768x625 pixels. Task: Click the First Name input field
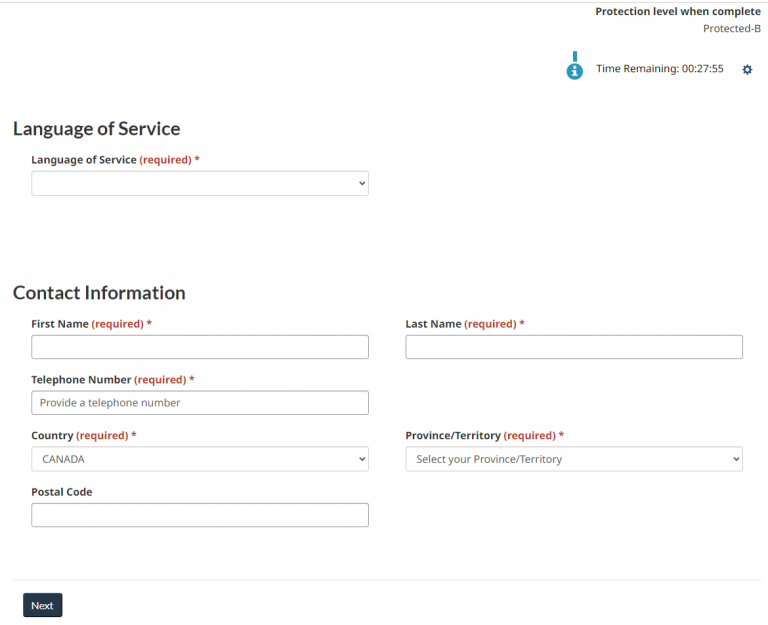(x=200, y=347)
